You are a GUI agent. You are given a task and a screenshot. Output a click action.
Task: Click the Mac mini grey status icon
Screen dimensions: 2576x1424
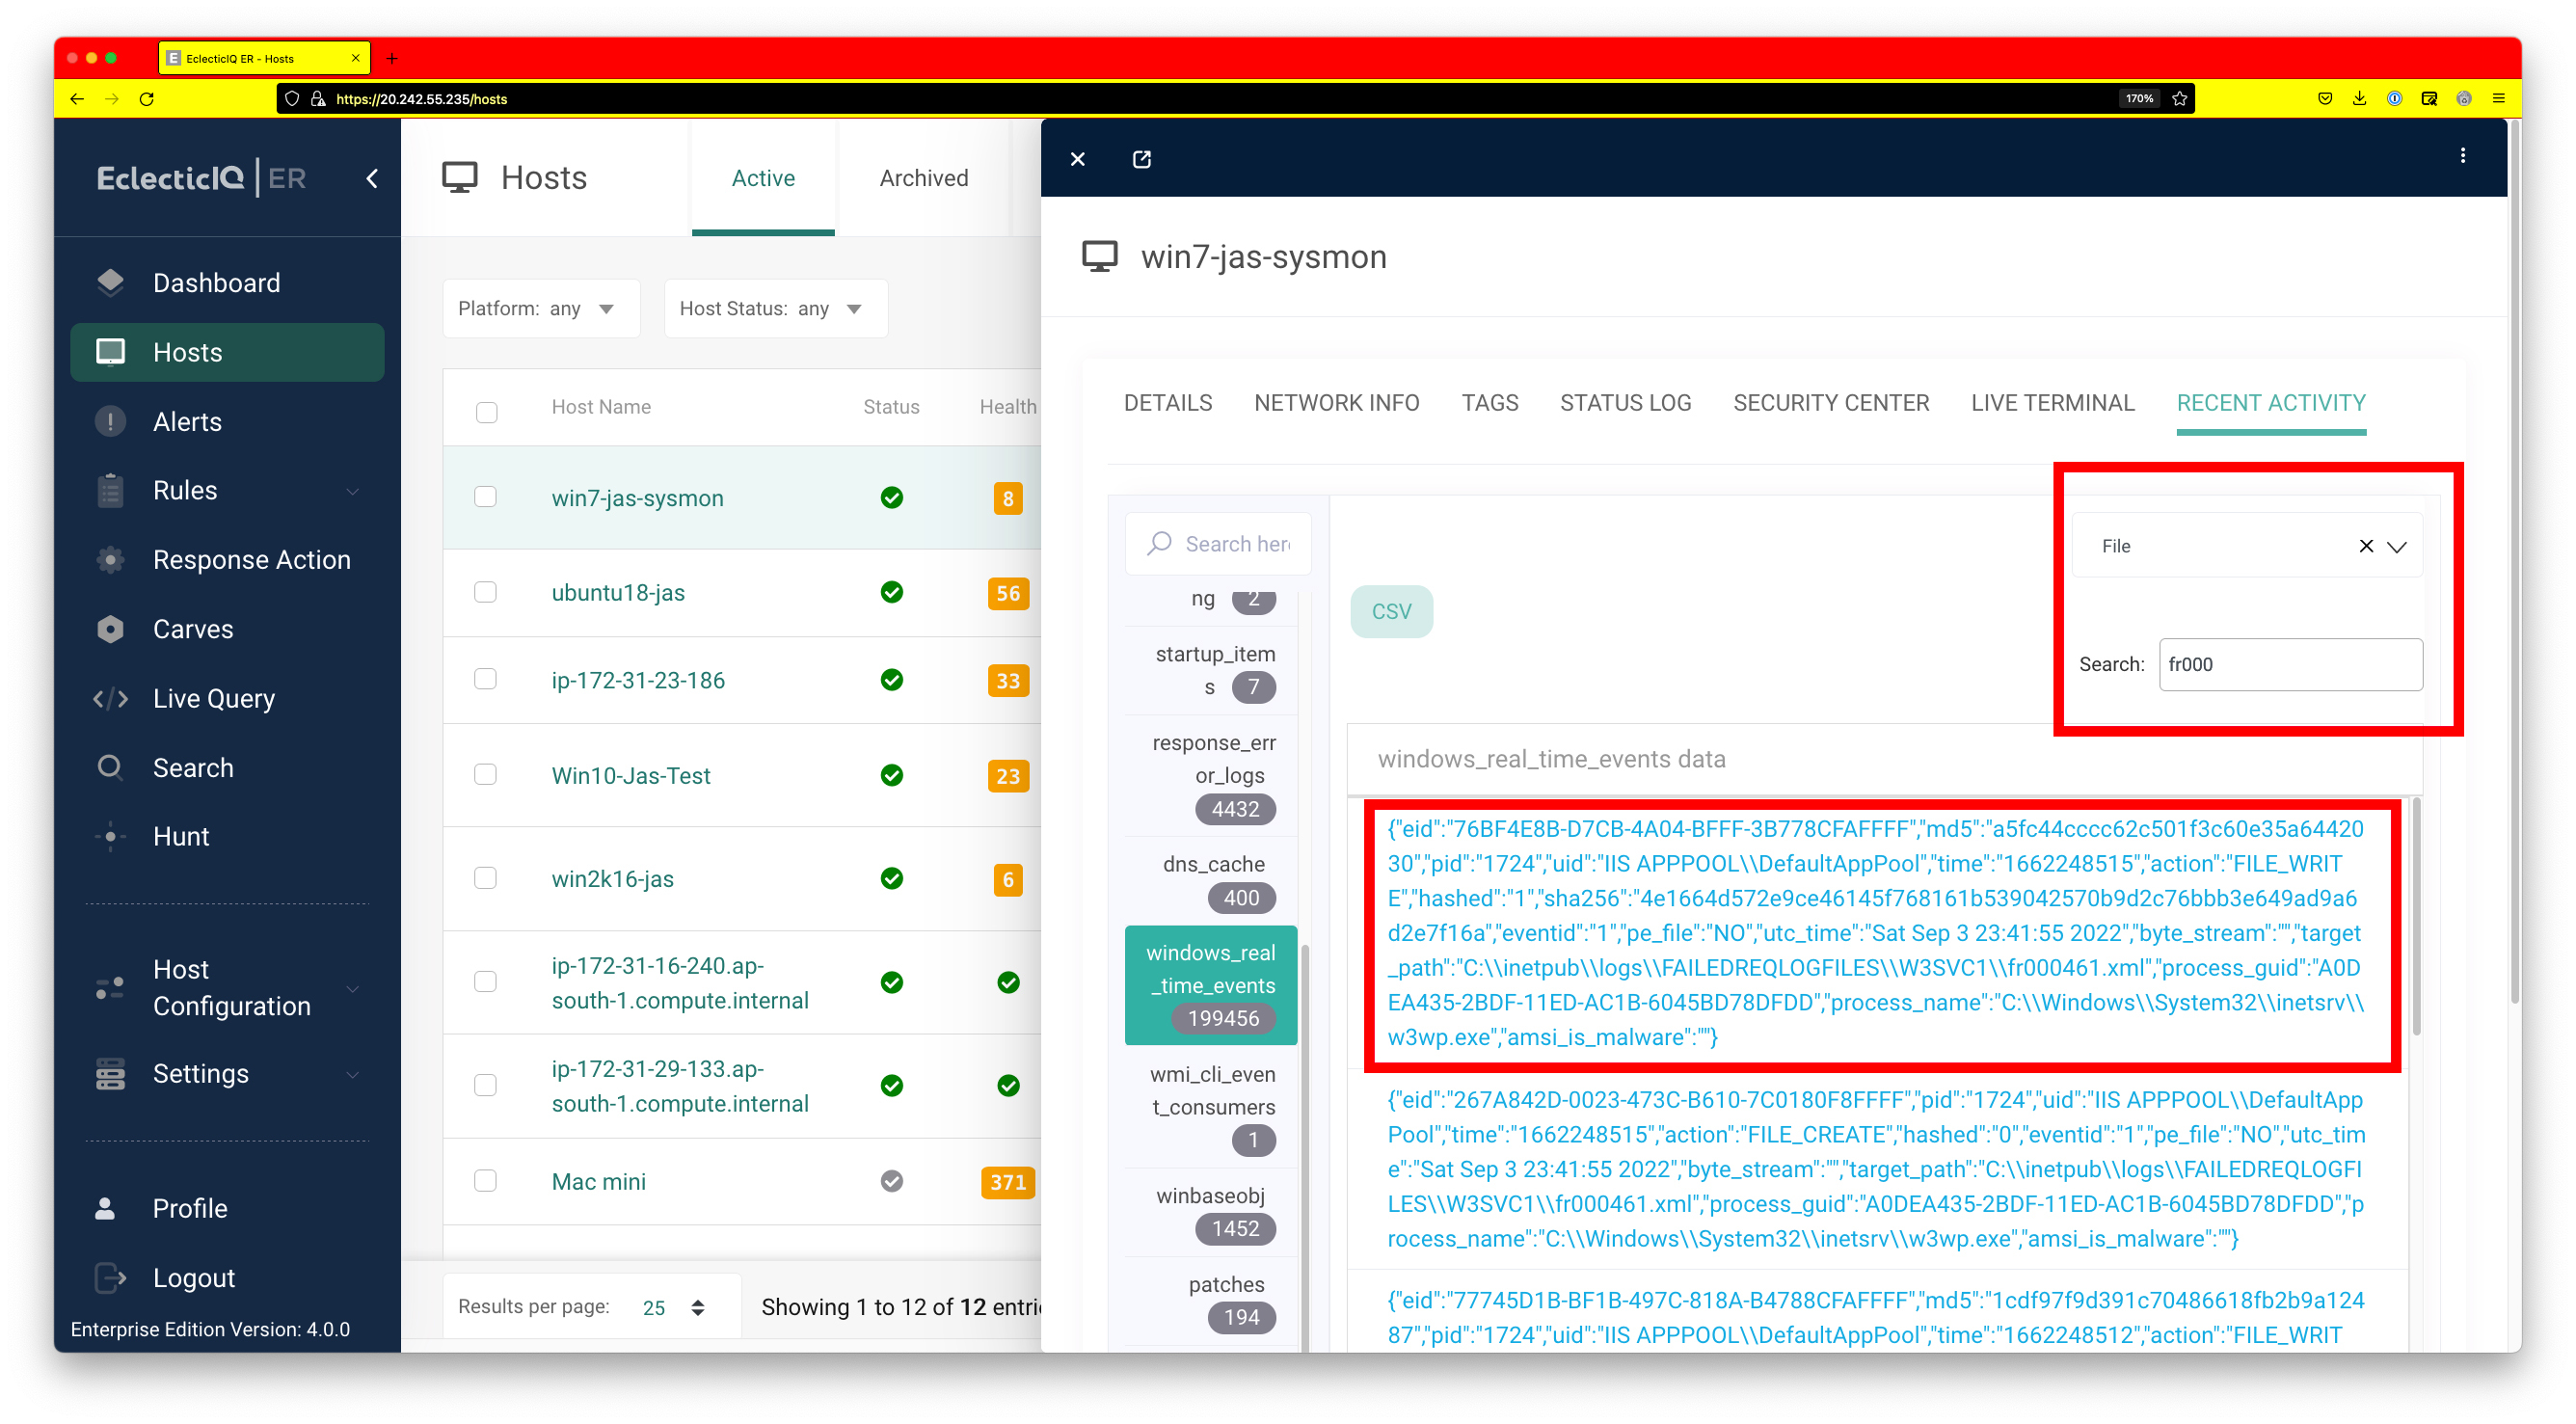click(891, 1181)
